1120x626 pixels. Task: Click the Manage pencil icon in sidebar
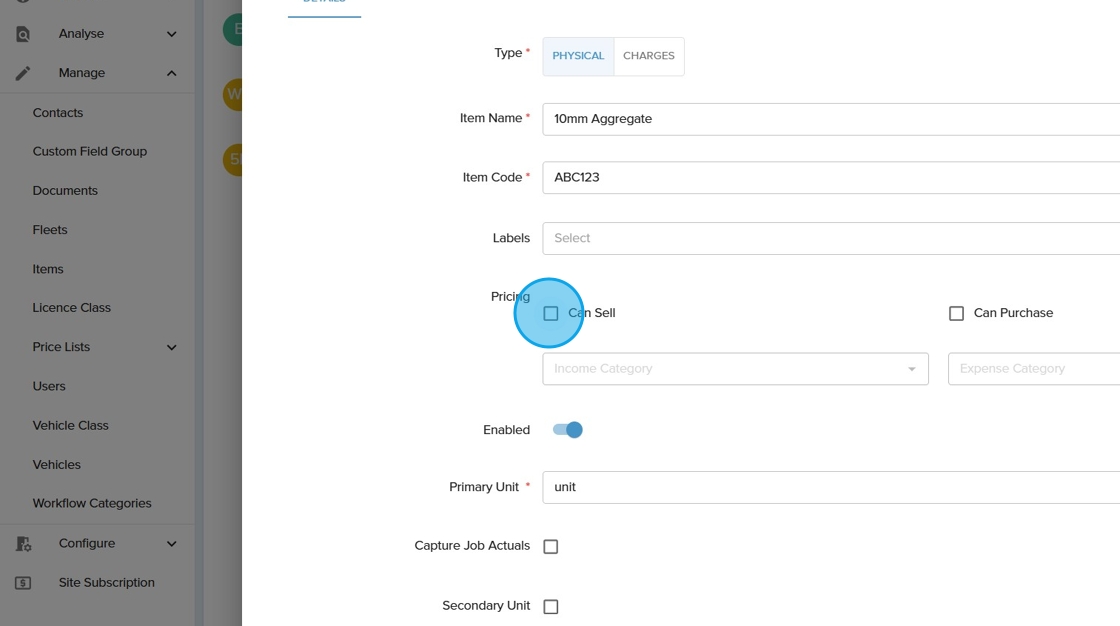[x=23, y=73]
